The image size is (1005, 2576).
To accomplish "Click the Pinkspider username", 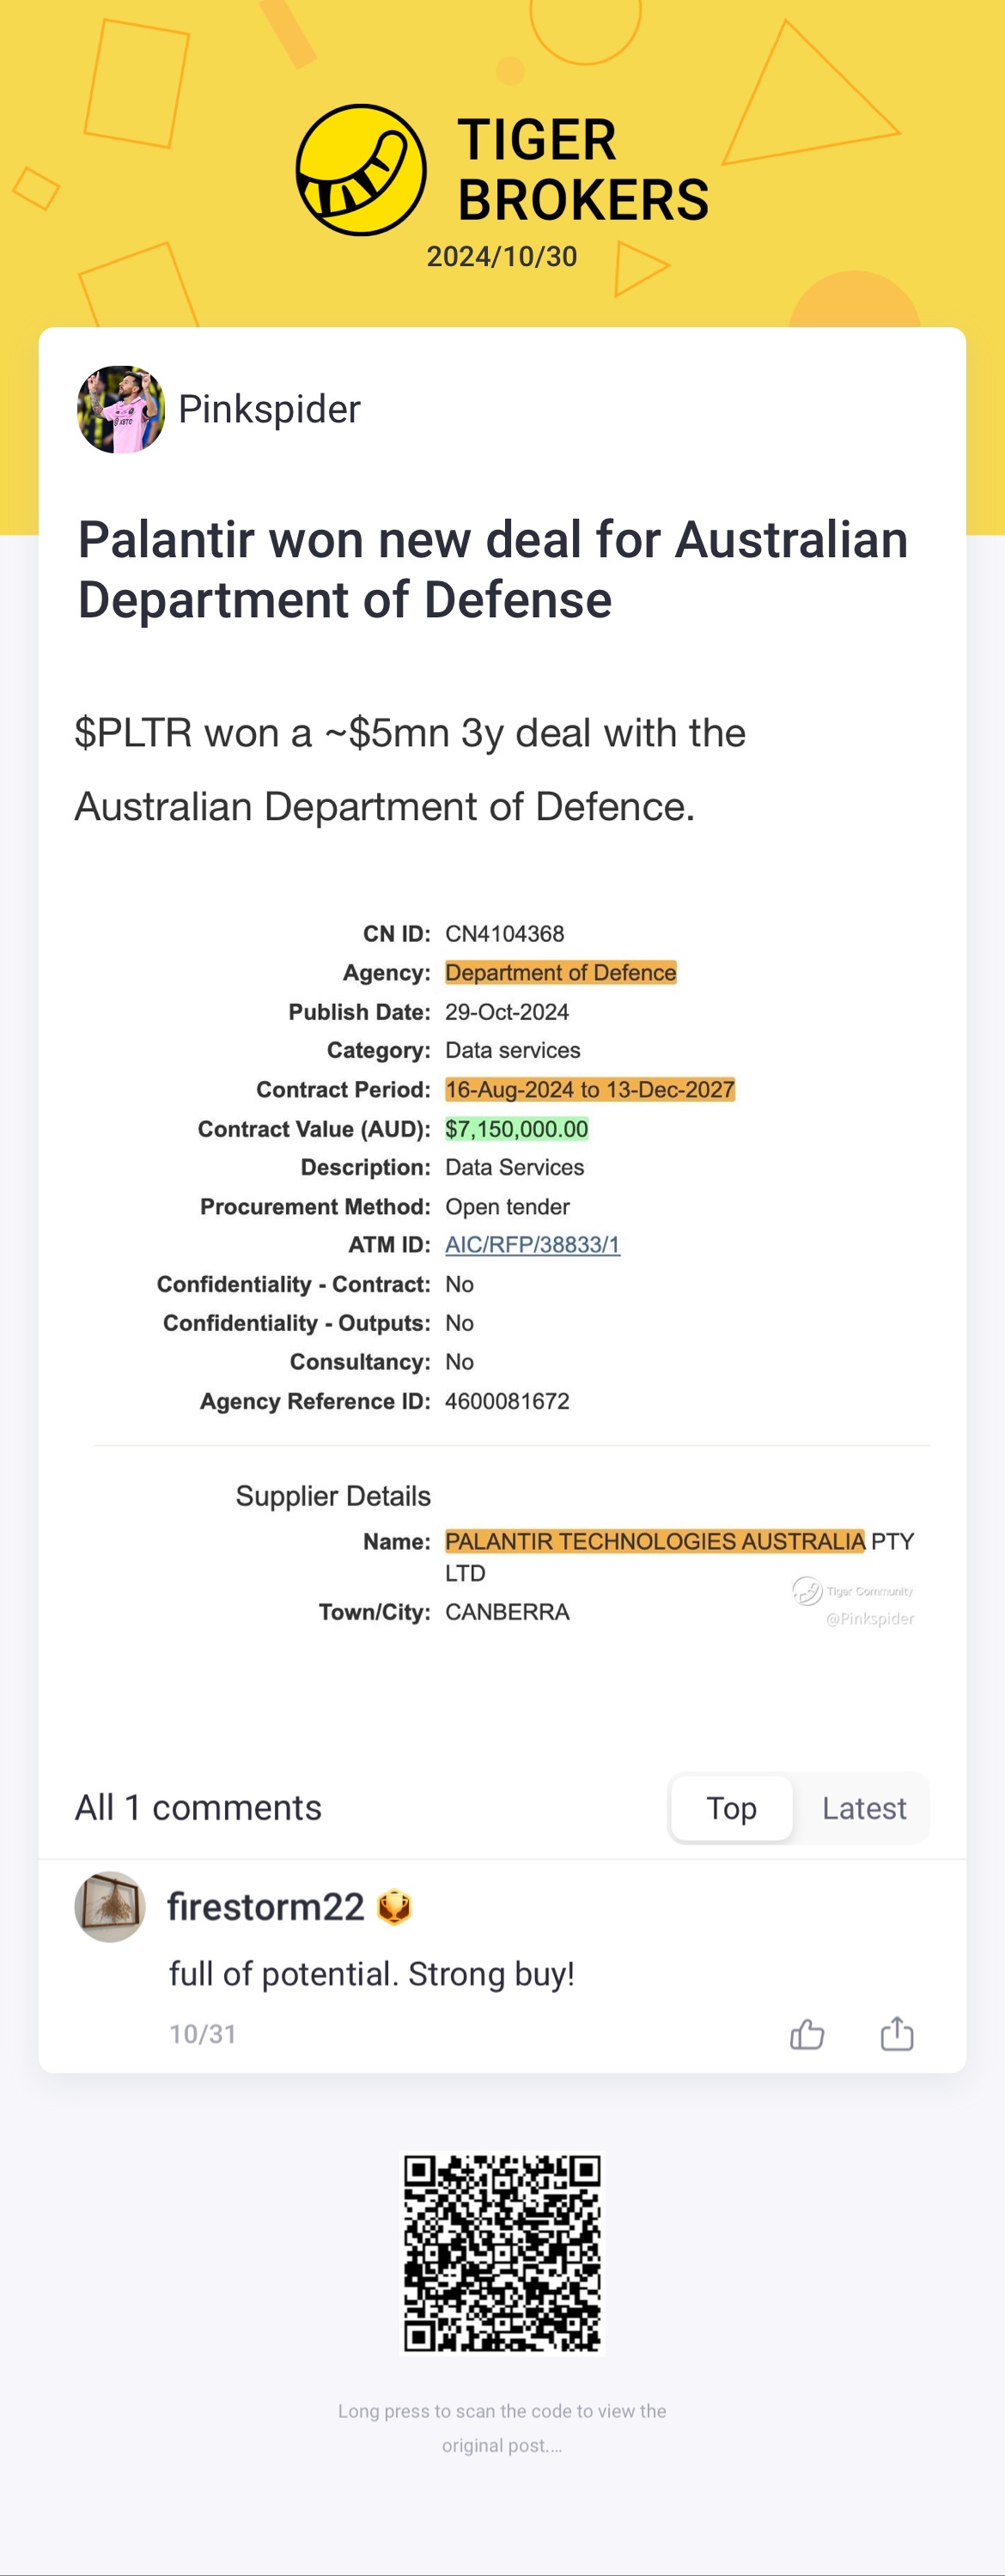I will coord(269,410).
